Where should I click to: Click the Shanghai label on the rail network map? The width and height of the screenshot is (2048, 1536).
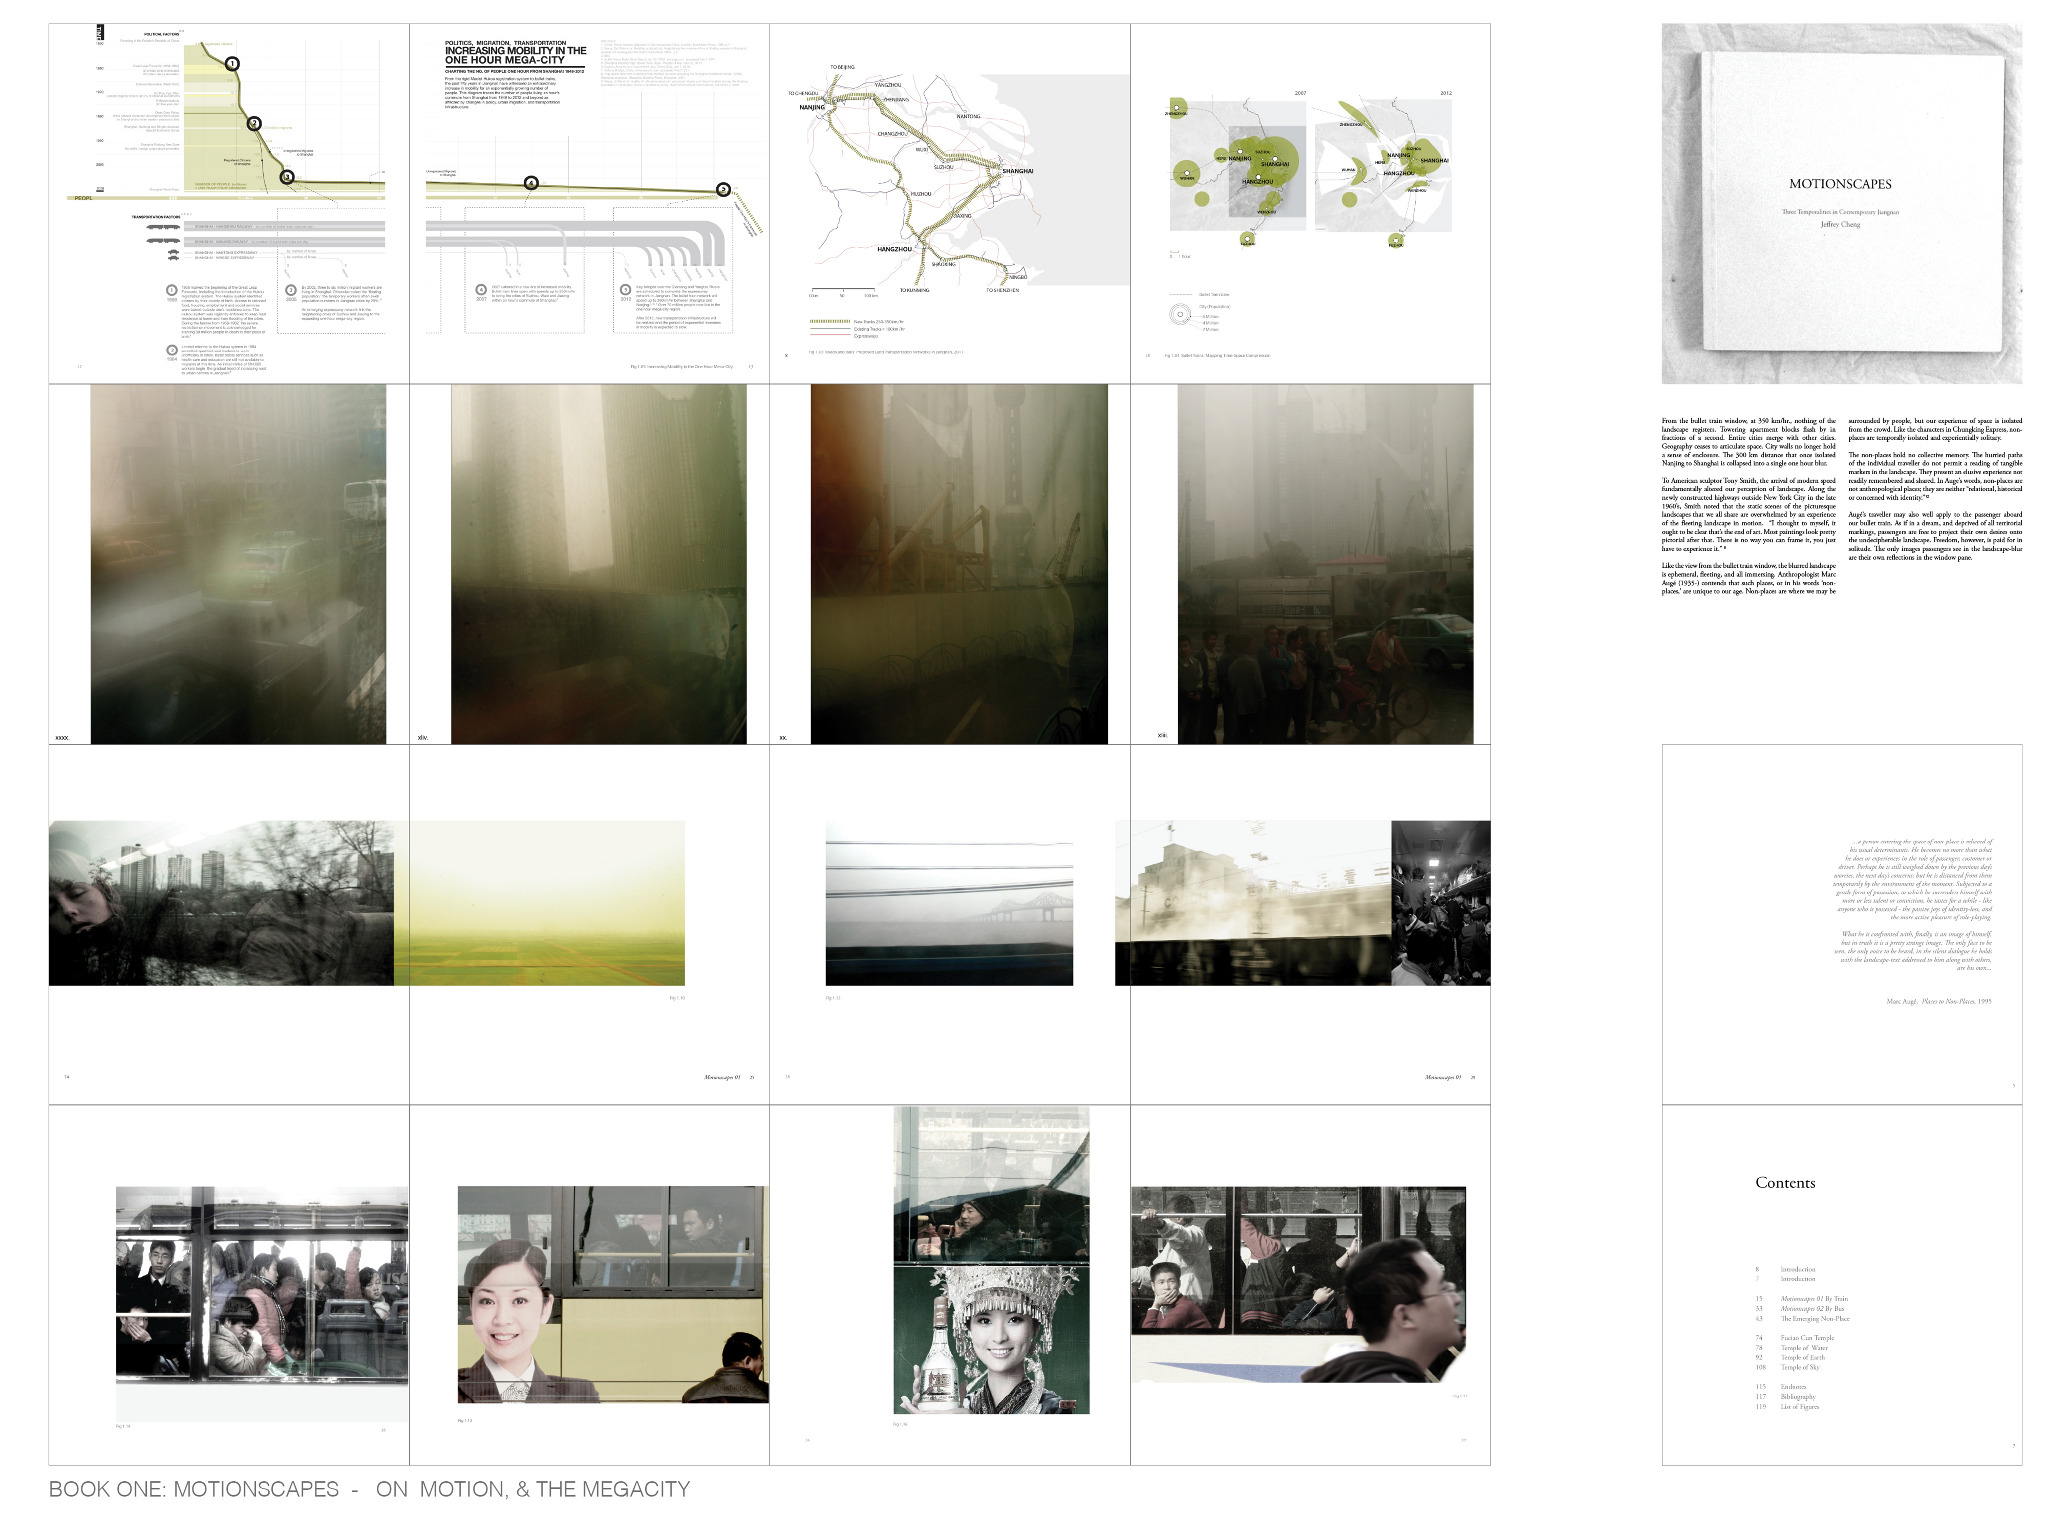point(1017,171)
